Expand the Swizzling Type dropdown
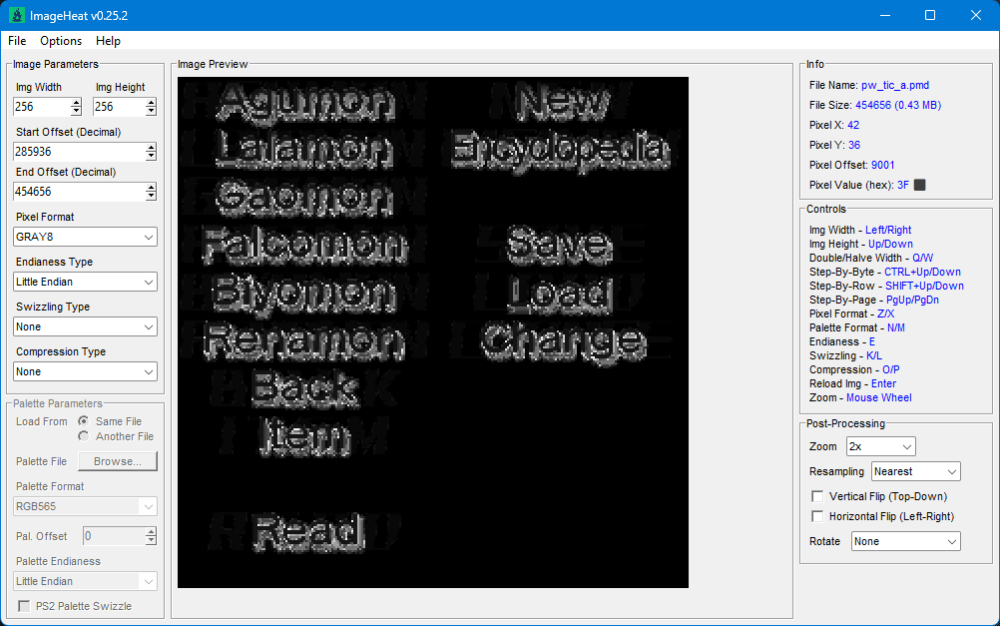Viewport: 1000px width, 626px height. tap(85, 326)
